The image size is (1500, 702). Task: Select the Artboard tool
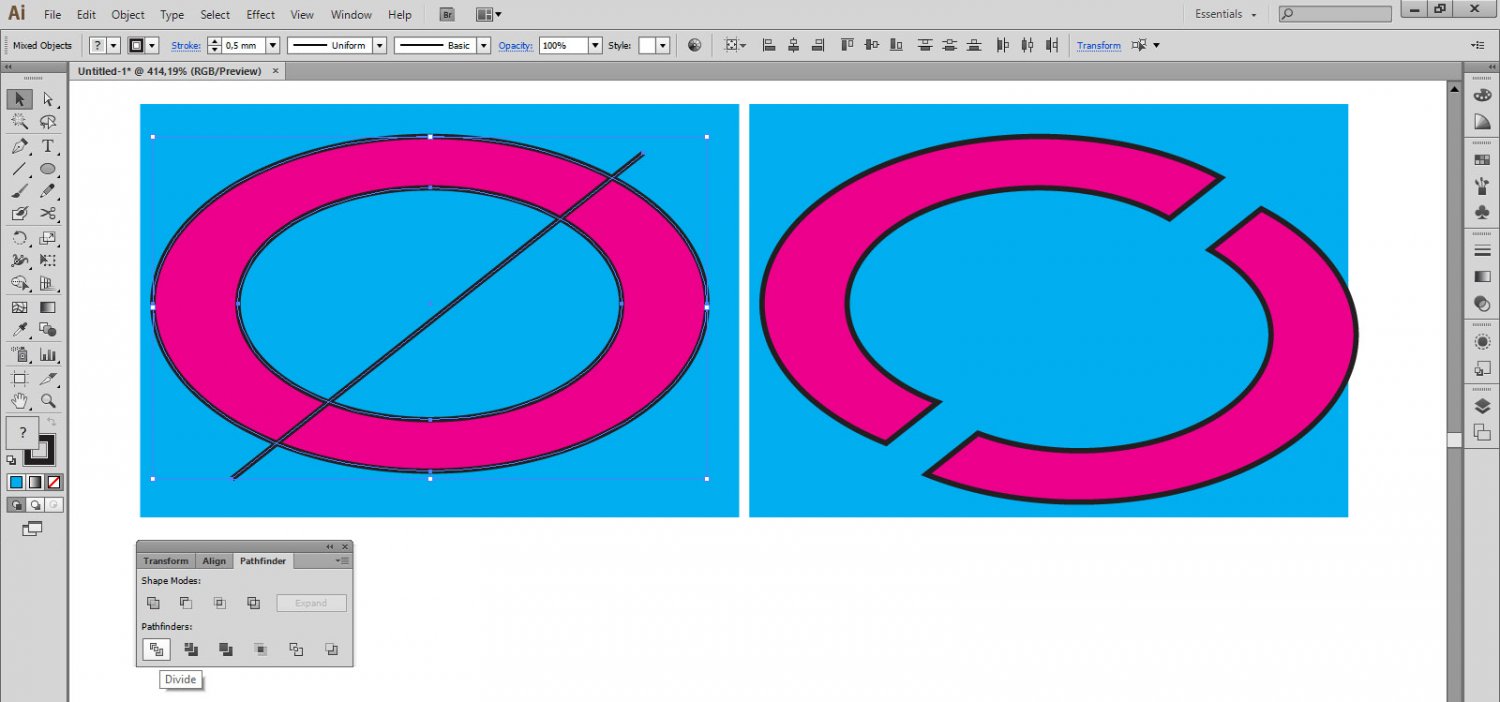pyautogui.click(x=19, y=378)
